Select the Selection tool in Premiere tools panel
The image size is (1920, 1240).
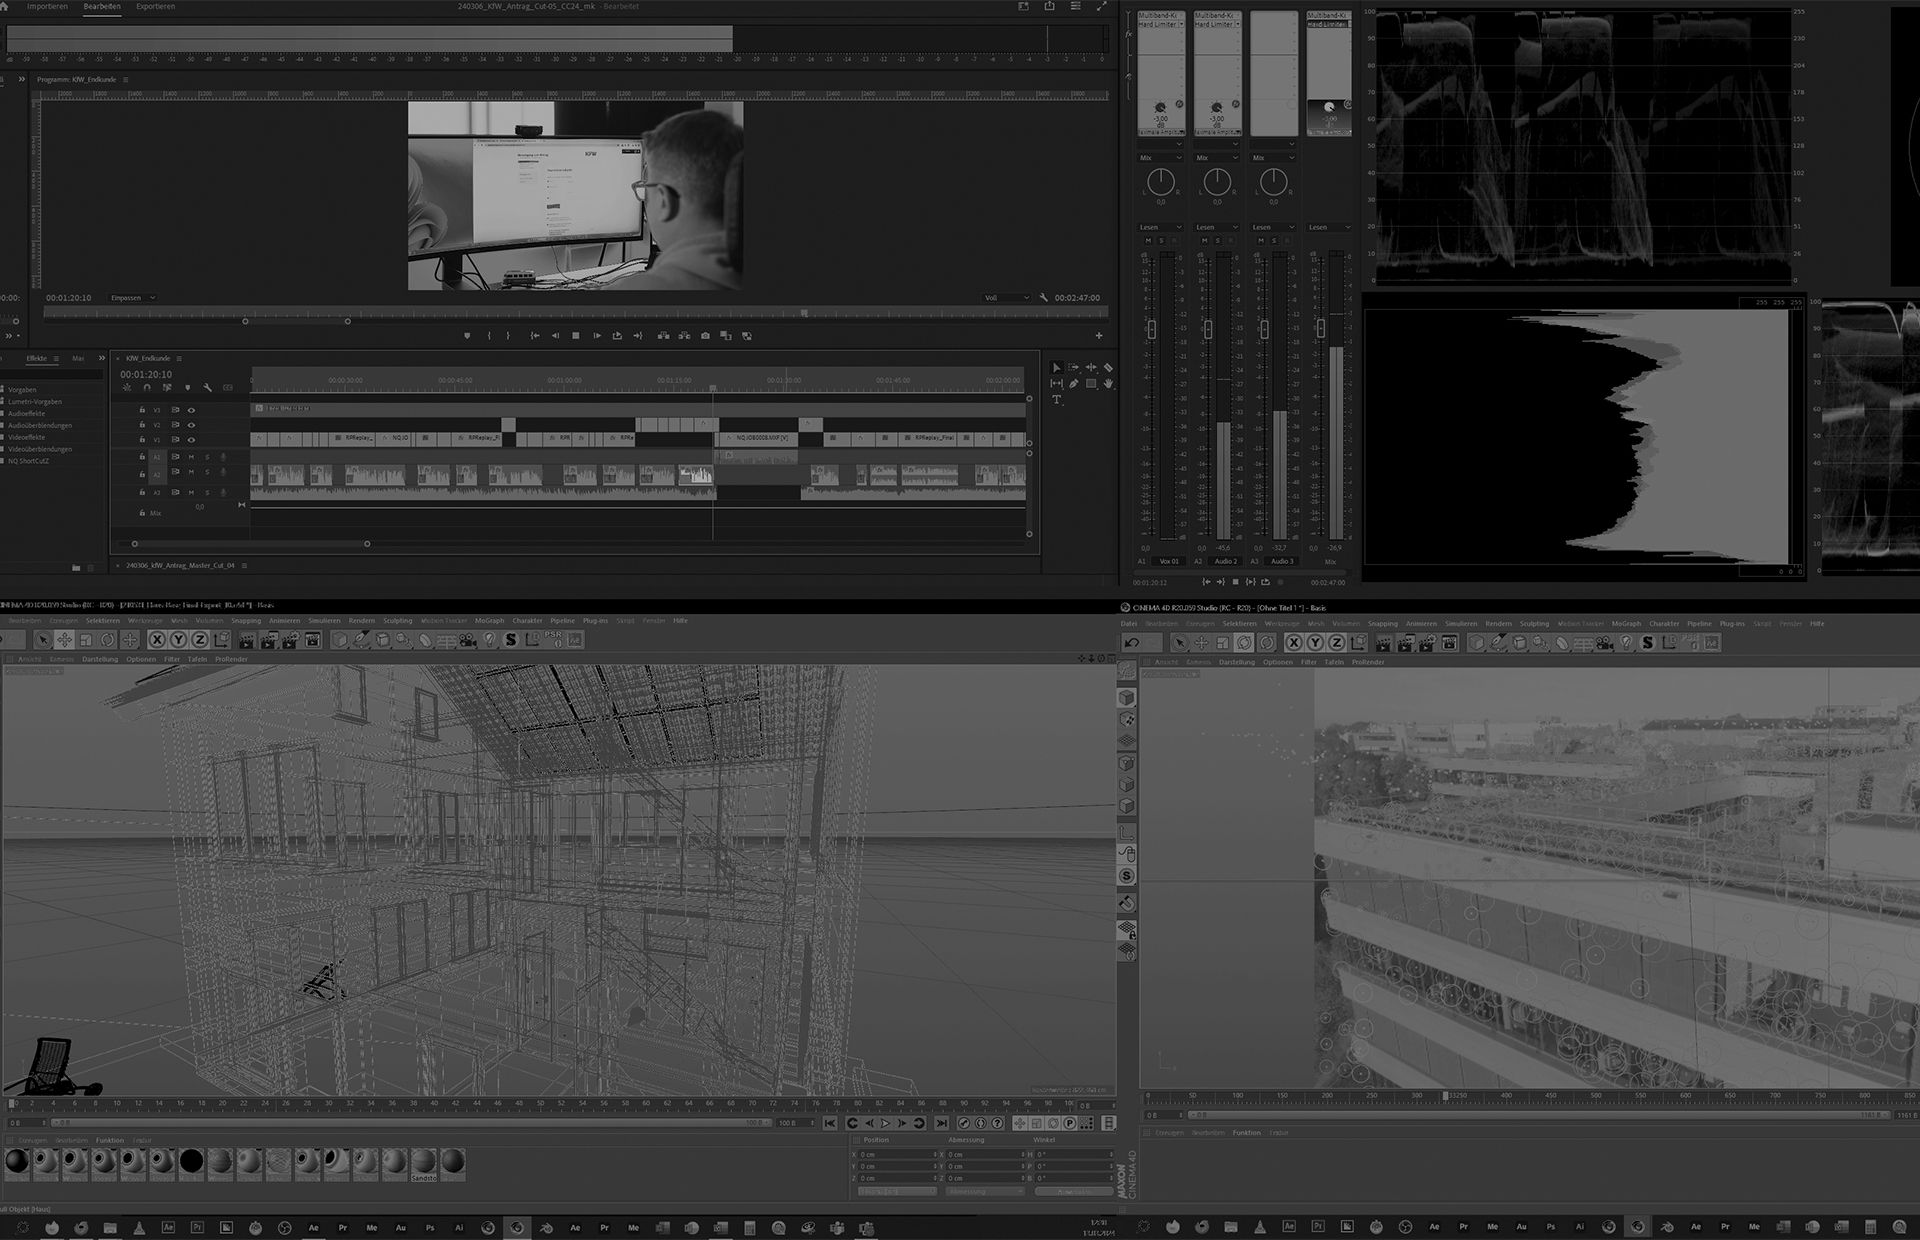tap(1057, 368)
